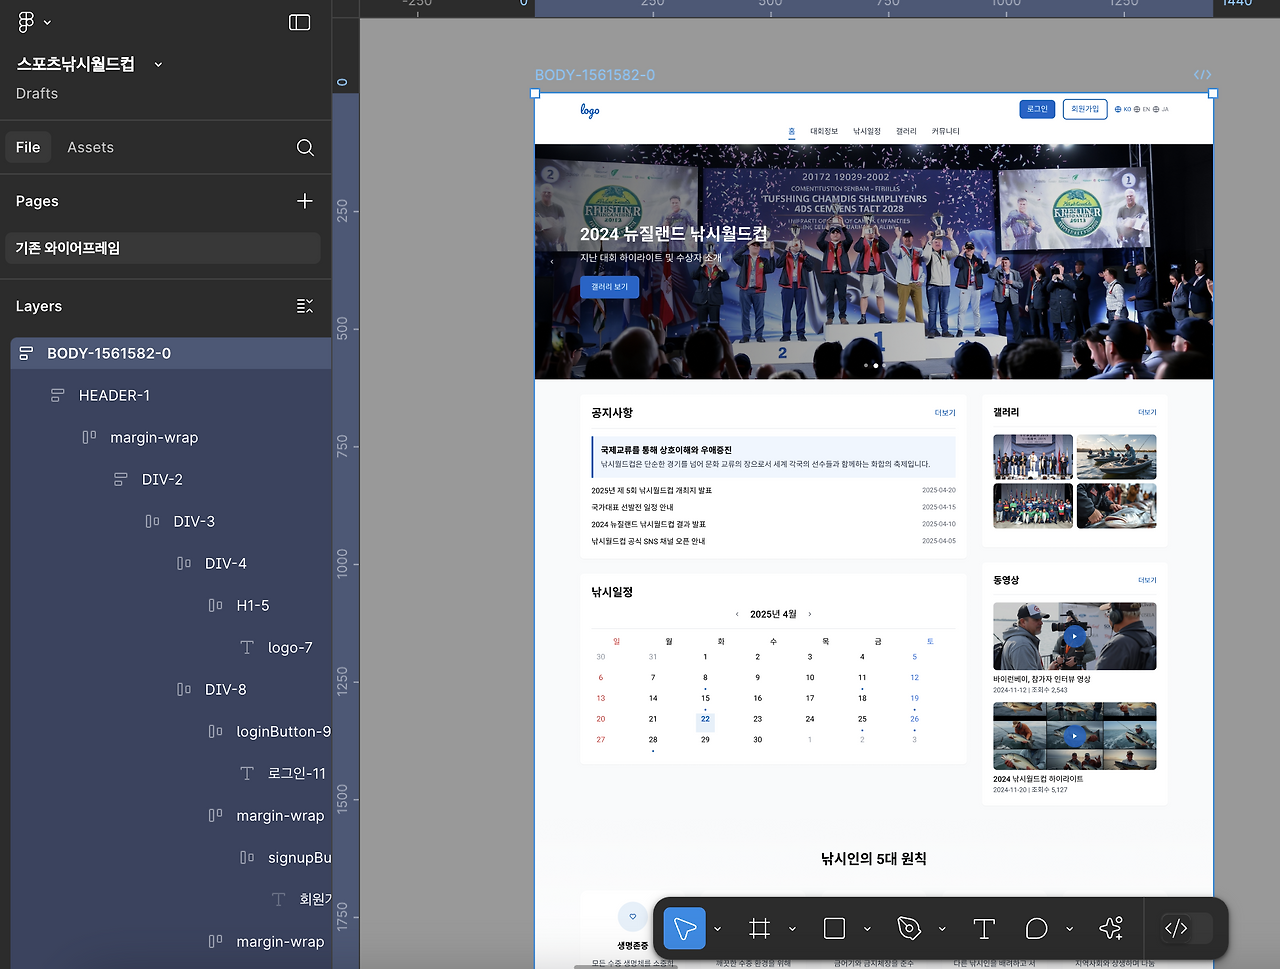1280x969 pixels.
Task: Click the Drafts location label
Action: pyautogui.click(x=37, y=93)
